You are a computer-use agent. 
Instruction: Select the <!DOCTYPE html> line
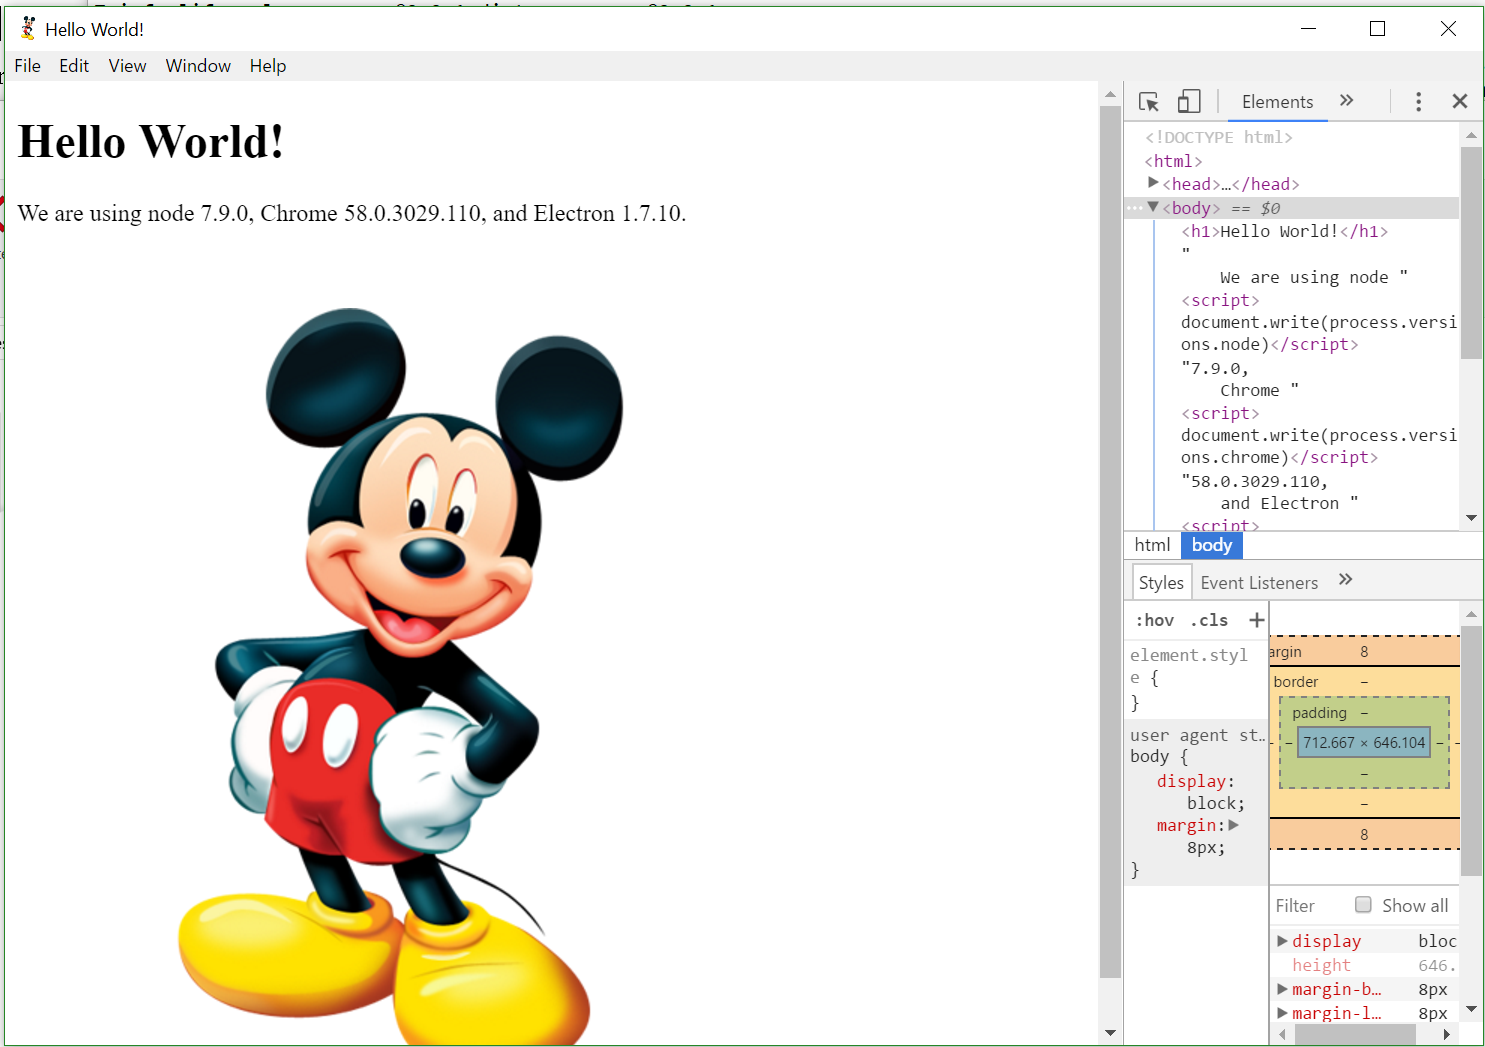[1219, 137]
